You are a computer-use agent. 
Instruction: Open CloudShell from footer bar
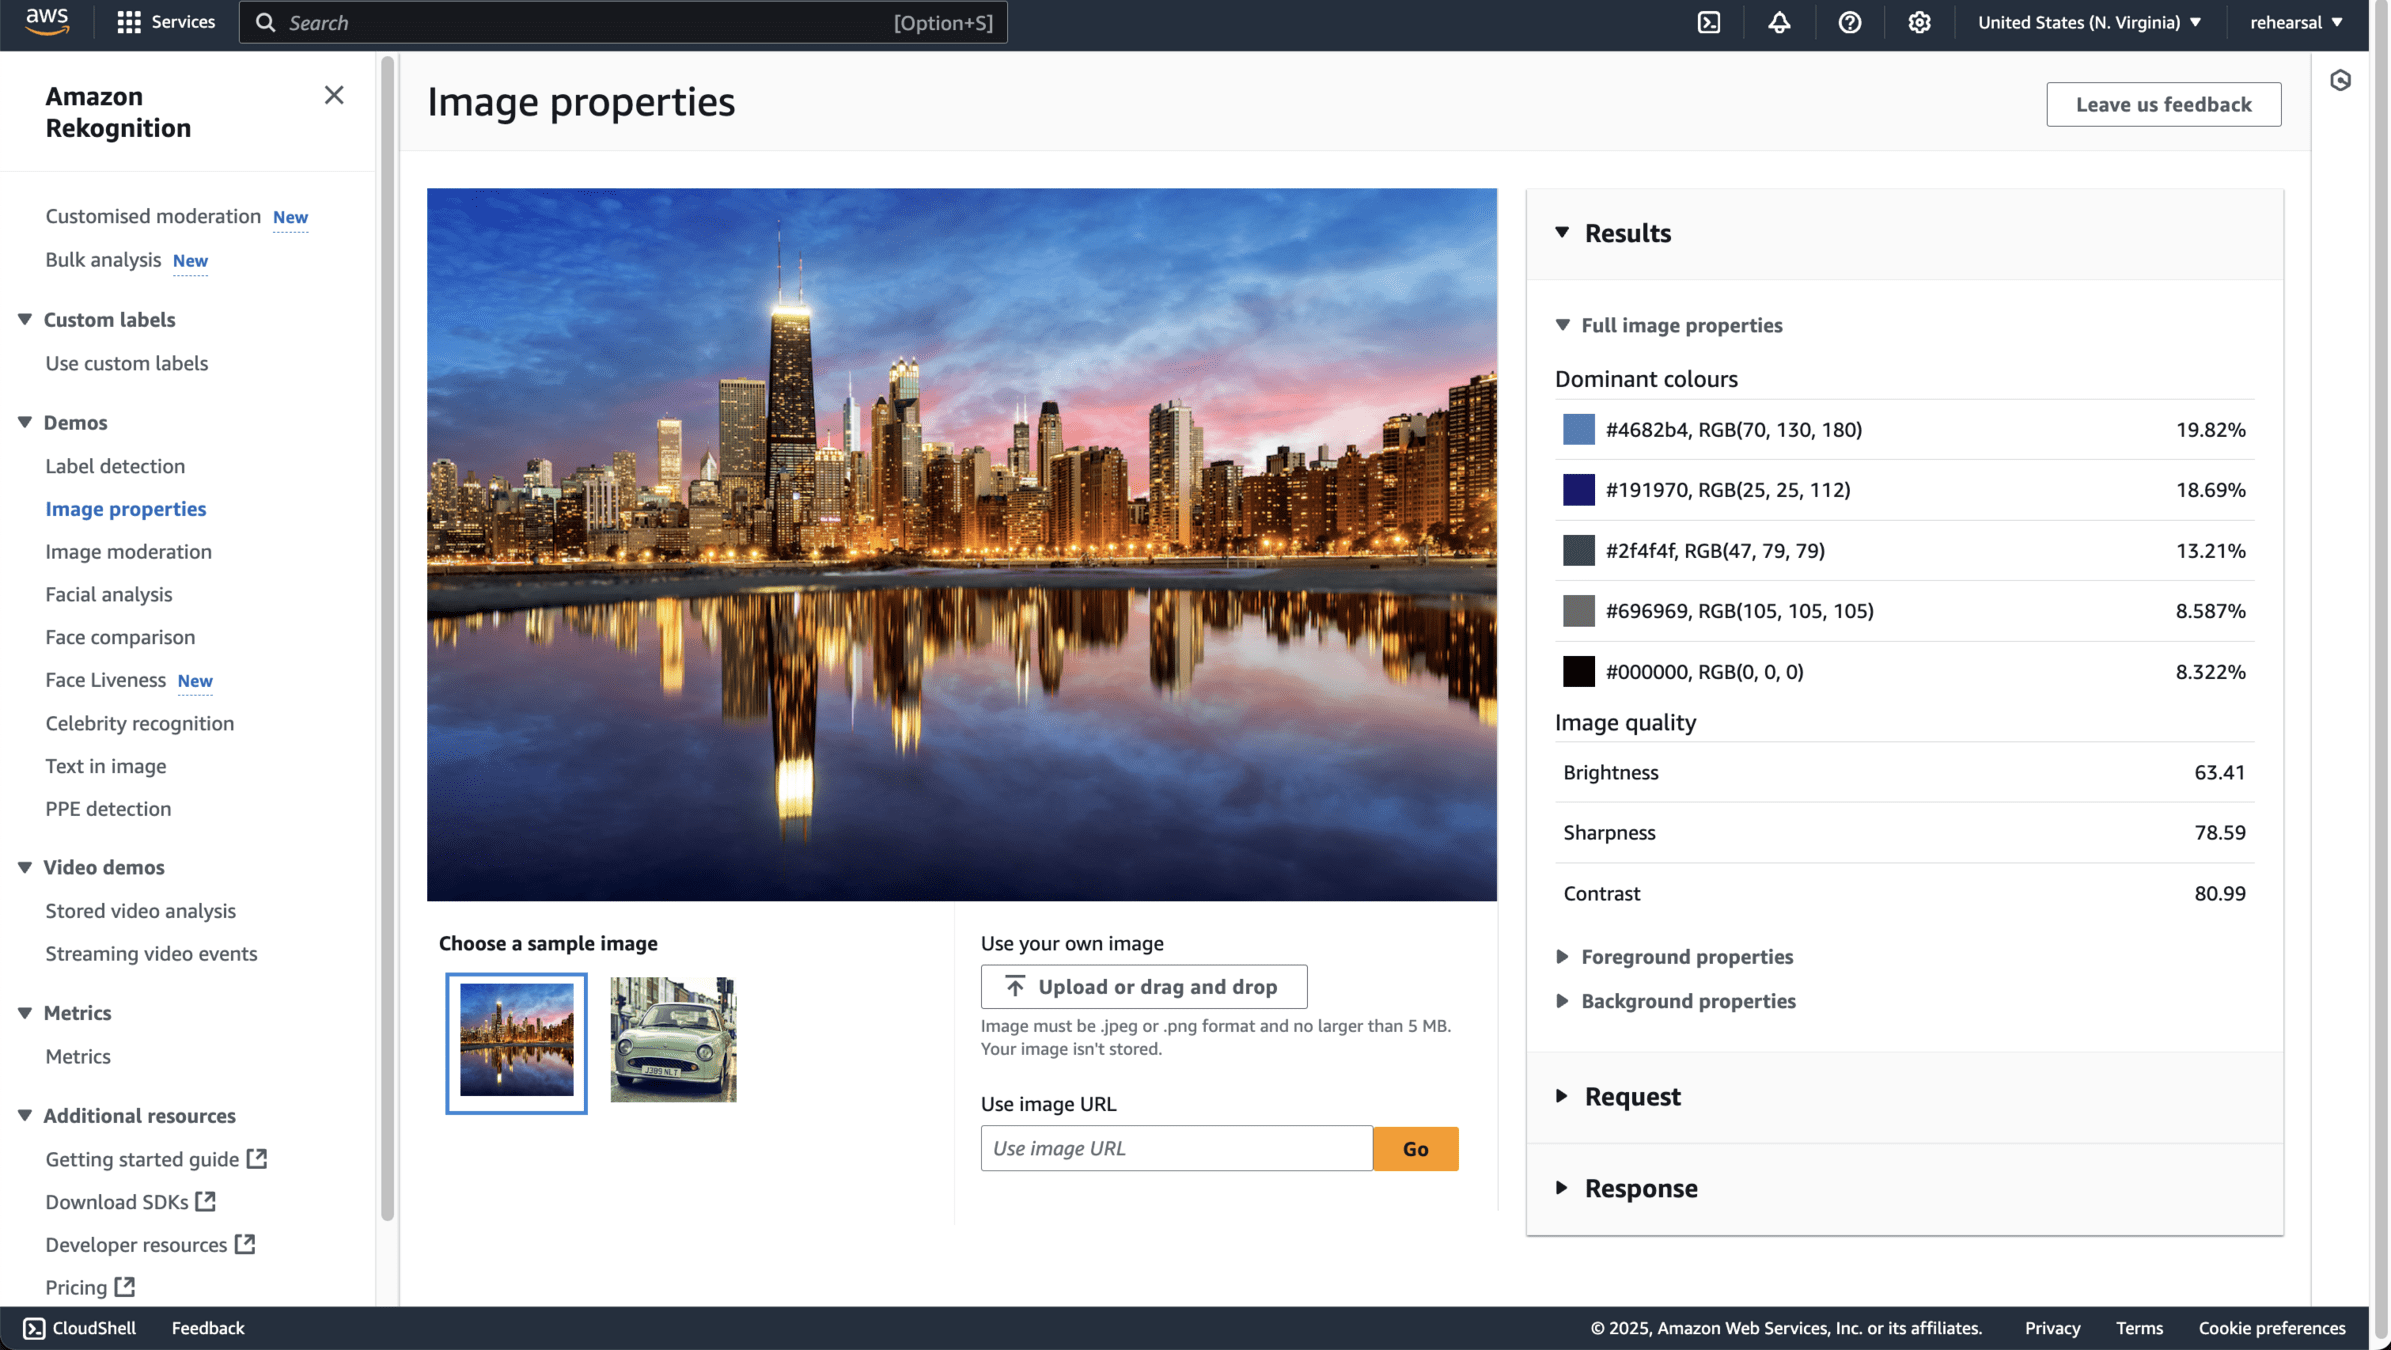point(80,1328)
